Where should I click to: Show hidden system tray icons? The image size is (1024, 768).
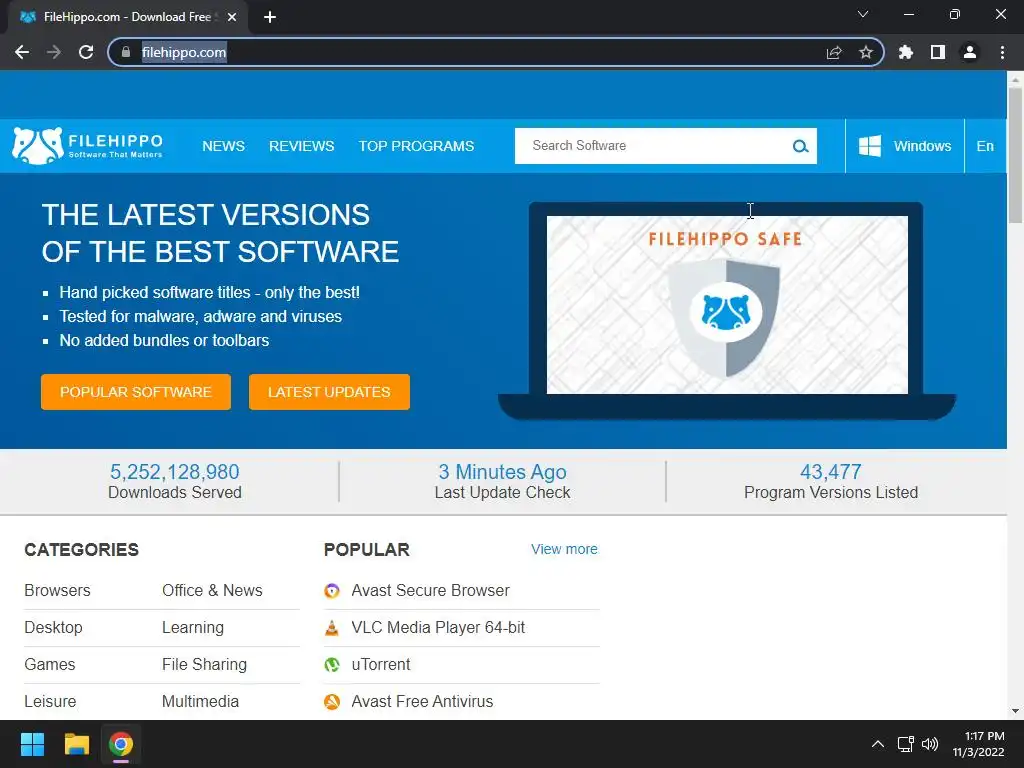(x=878, y=744)
